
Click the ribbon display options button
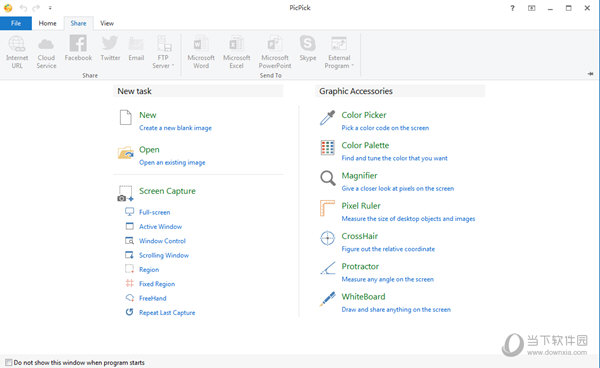tap(532, 8)
